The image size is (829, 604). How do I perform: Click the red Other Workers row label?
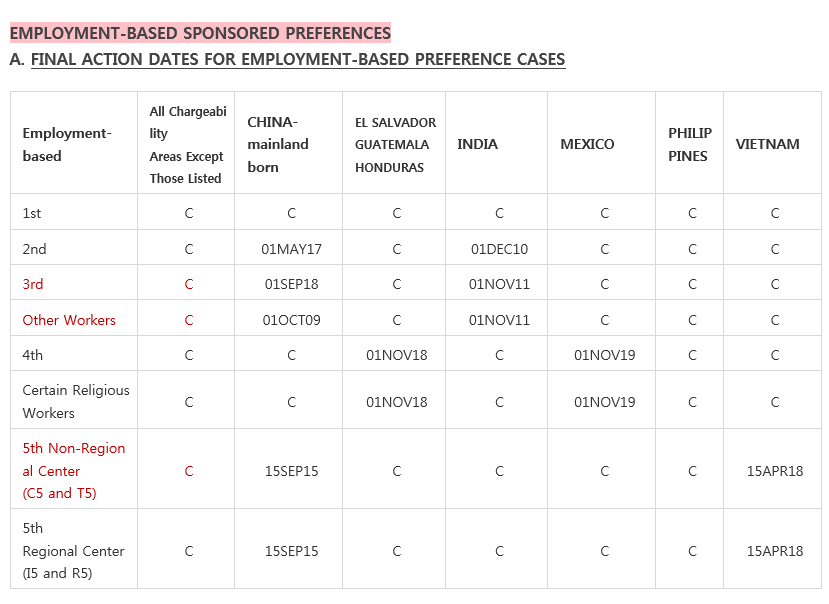(x=69, y=320)
